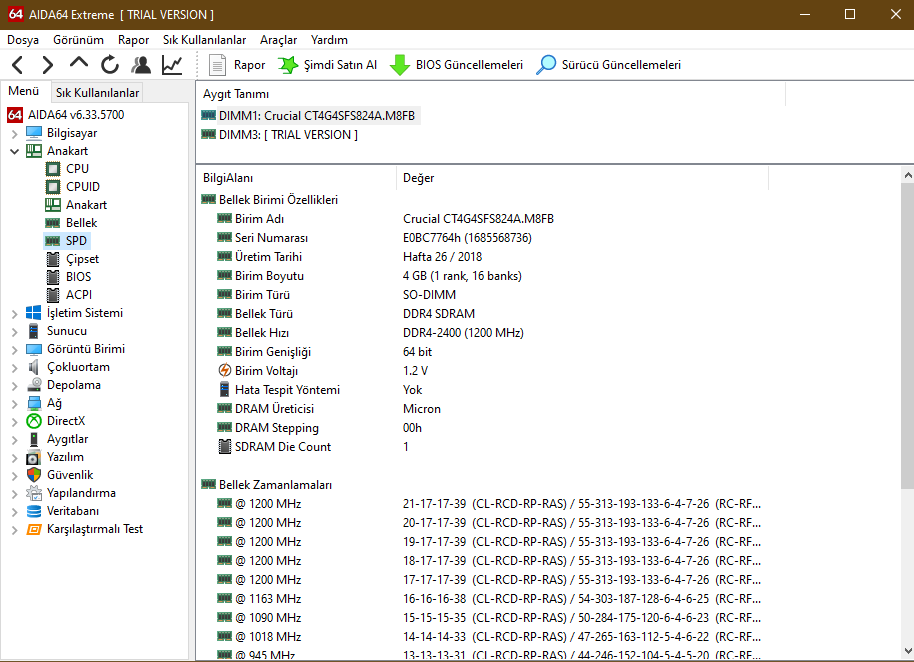Open the Rapor menu
The width and height of the screenshot is (914, 662).
(133, 40)
